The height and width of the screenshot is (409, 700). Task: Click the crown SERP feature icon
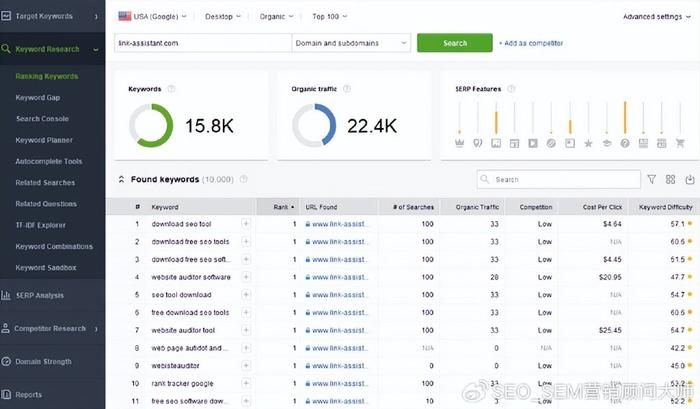point(460,143)
